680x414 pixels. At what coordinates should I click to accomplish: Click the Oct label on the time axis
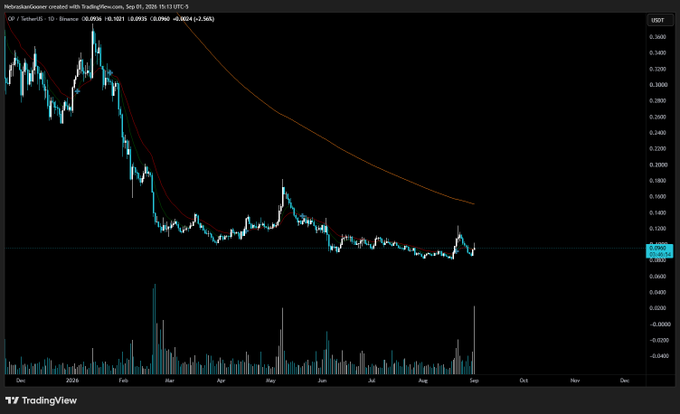[x=524, y=381]
